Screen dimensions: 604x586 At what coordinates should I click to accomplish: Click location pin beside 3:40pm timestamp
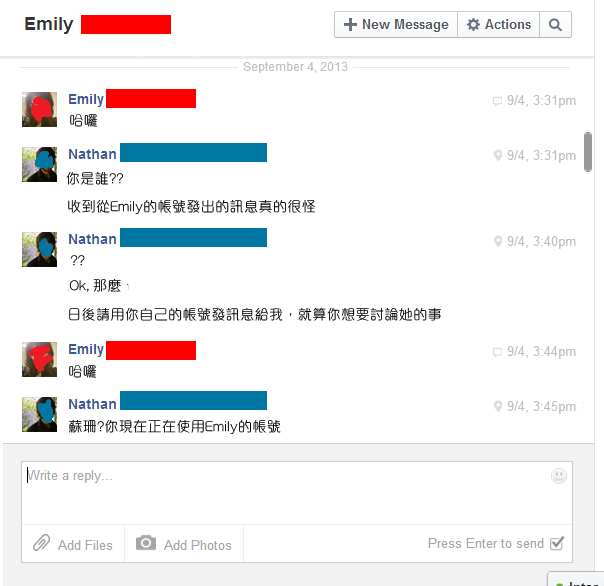[x=498, y=242]
